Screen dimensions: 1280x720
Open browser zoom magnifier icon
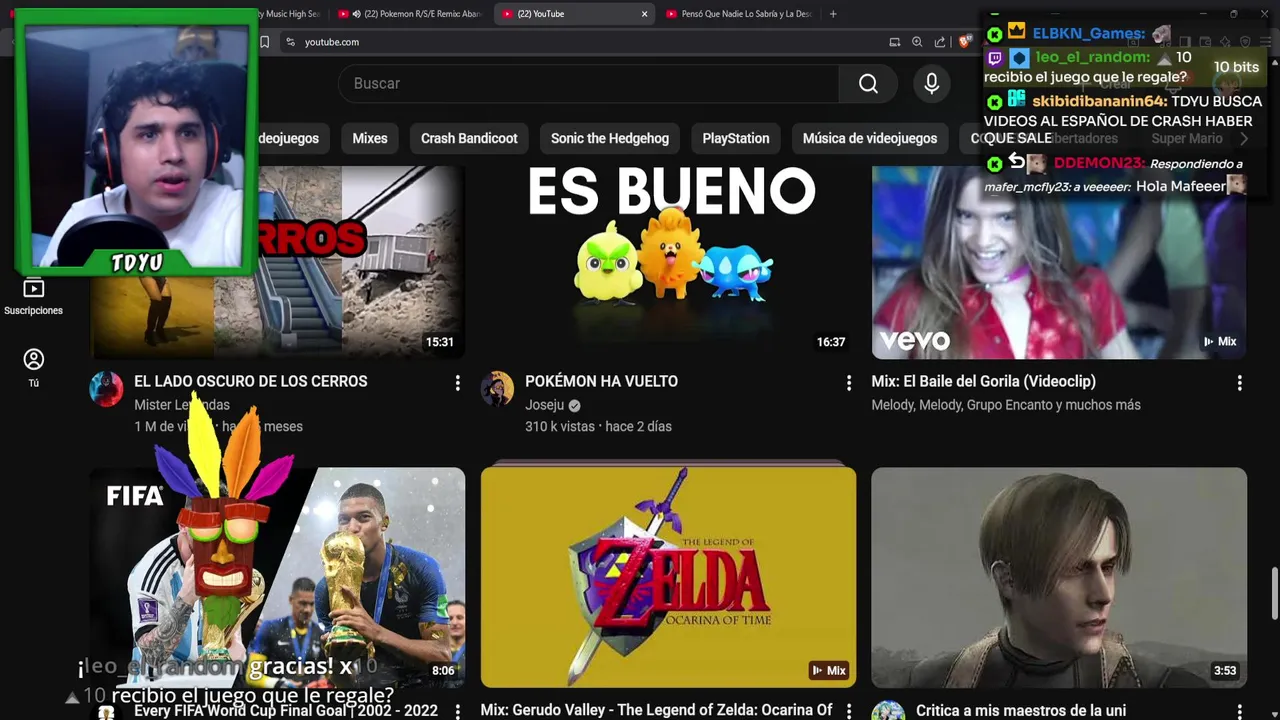point(917,42)
